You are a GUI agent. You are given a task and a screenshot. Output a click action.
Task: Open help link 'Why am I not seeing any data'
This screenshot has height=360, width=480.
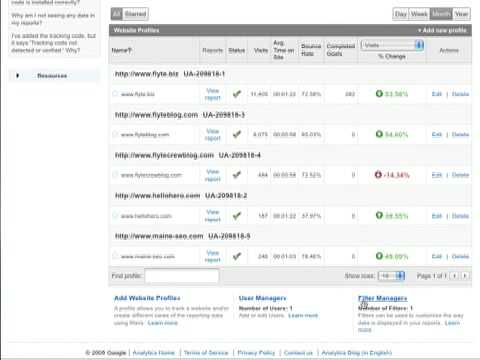[x=53, y=19]
